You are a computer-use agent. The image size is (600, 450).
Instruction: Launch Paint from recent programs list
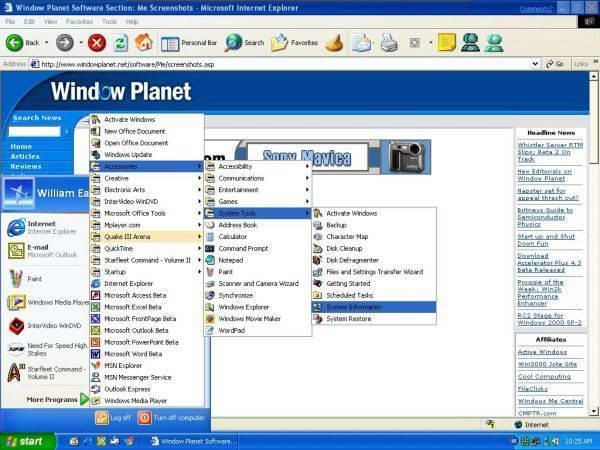25,279
